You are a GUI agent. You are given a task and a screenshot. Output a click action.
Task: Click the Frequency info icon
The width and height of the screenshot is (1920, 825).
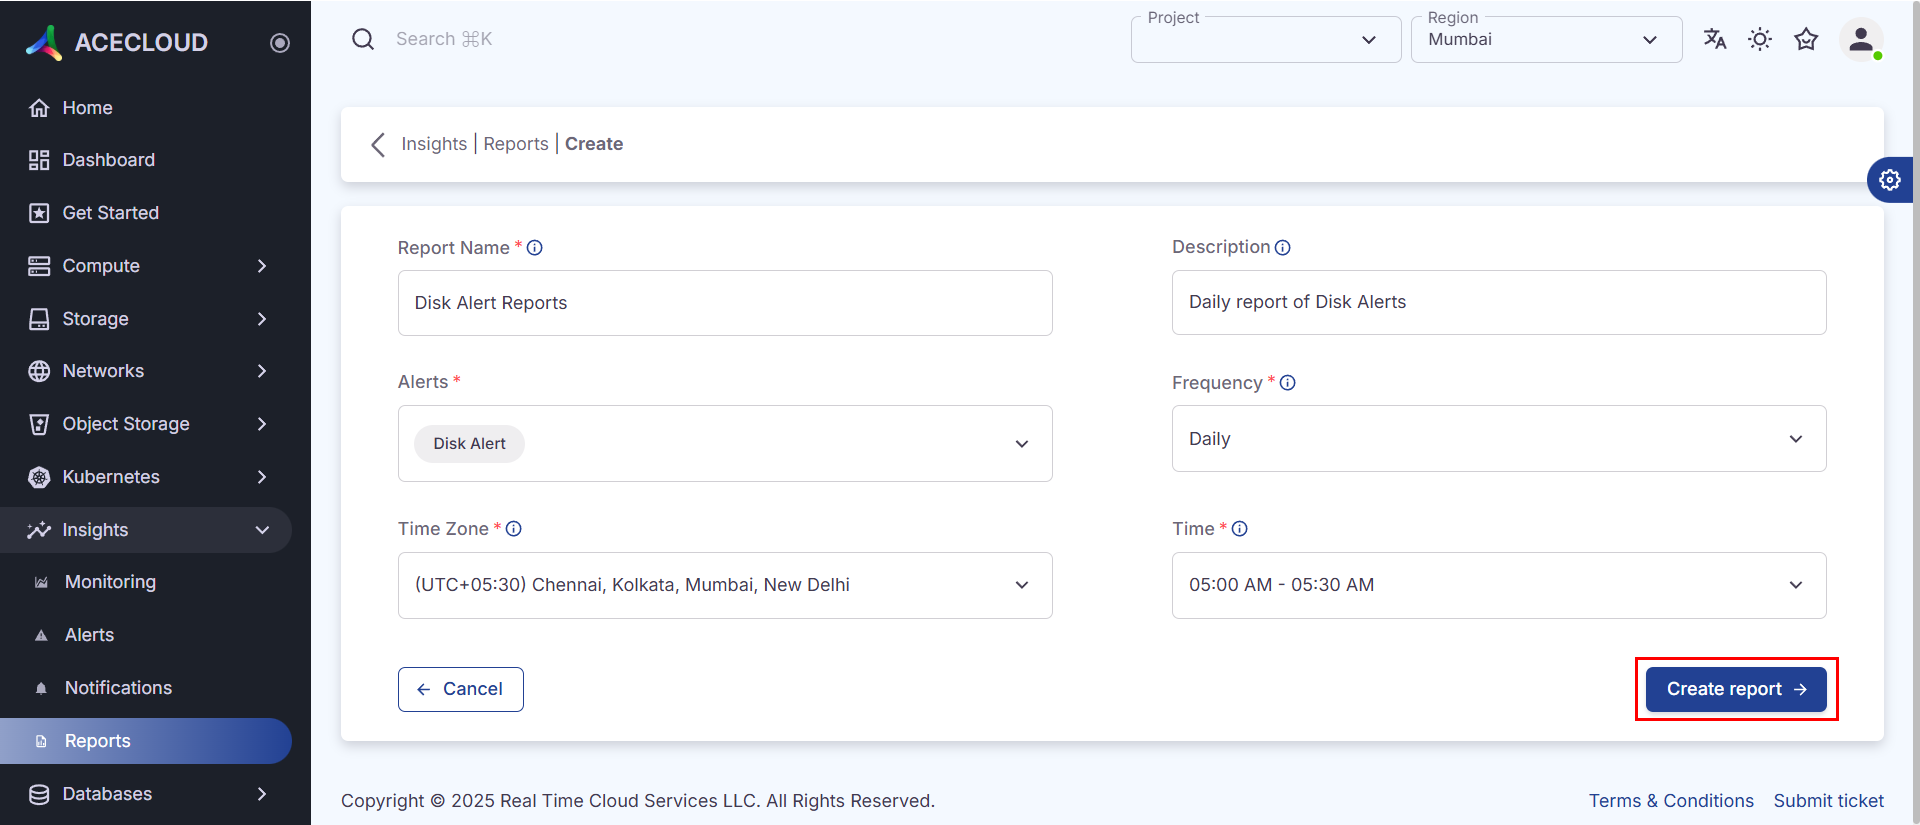point(1288,383)
